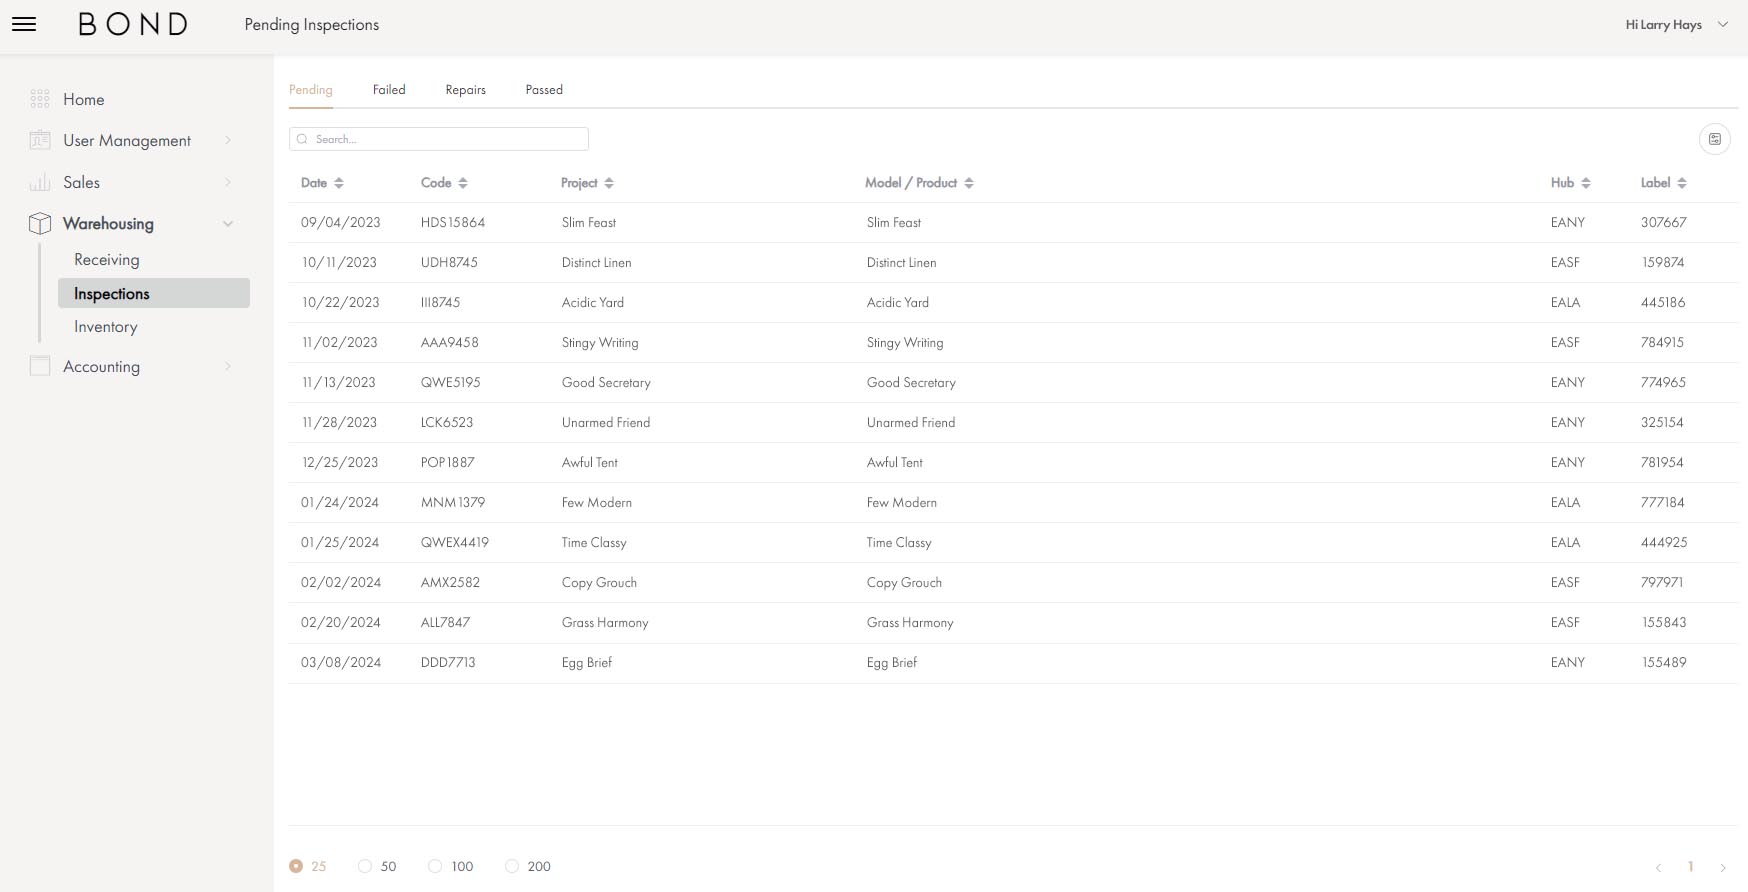Image resolution: width=1748 pixels, height=892 pixels.
Task: Switch to the Failed tab
Action: (389, 90)
